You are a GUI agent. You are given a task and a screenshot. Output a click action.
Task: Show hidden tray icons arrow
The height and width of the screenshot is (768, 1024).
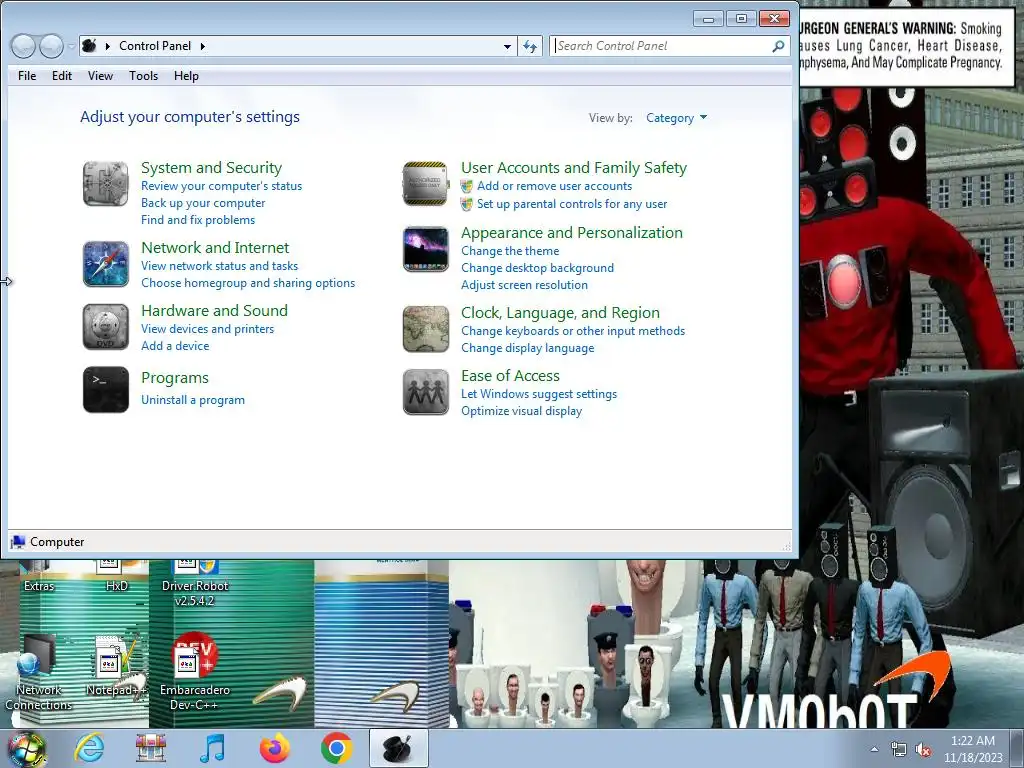[x=874, y=750]
